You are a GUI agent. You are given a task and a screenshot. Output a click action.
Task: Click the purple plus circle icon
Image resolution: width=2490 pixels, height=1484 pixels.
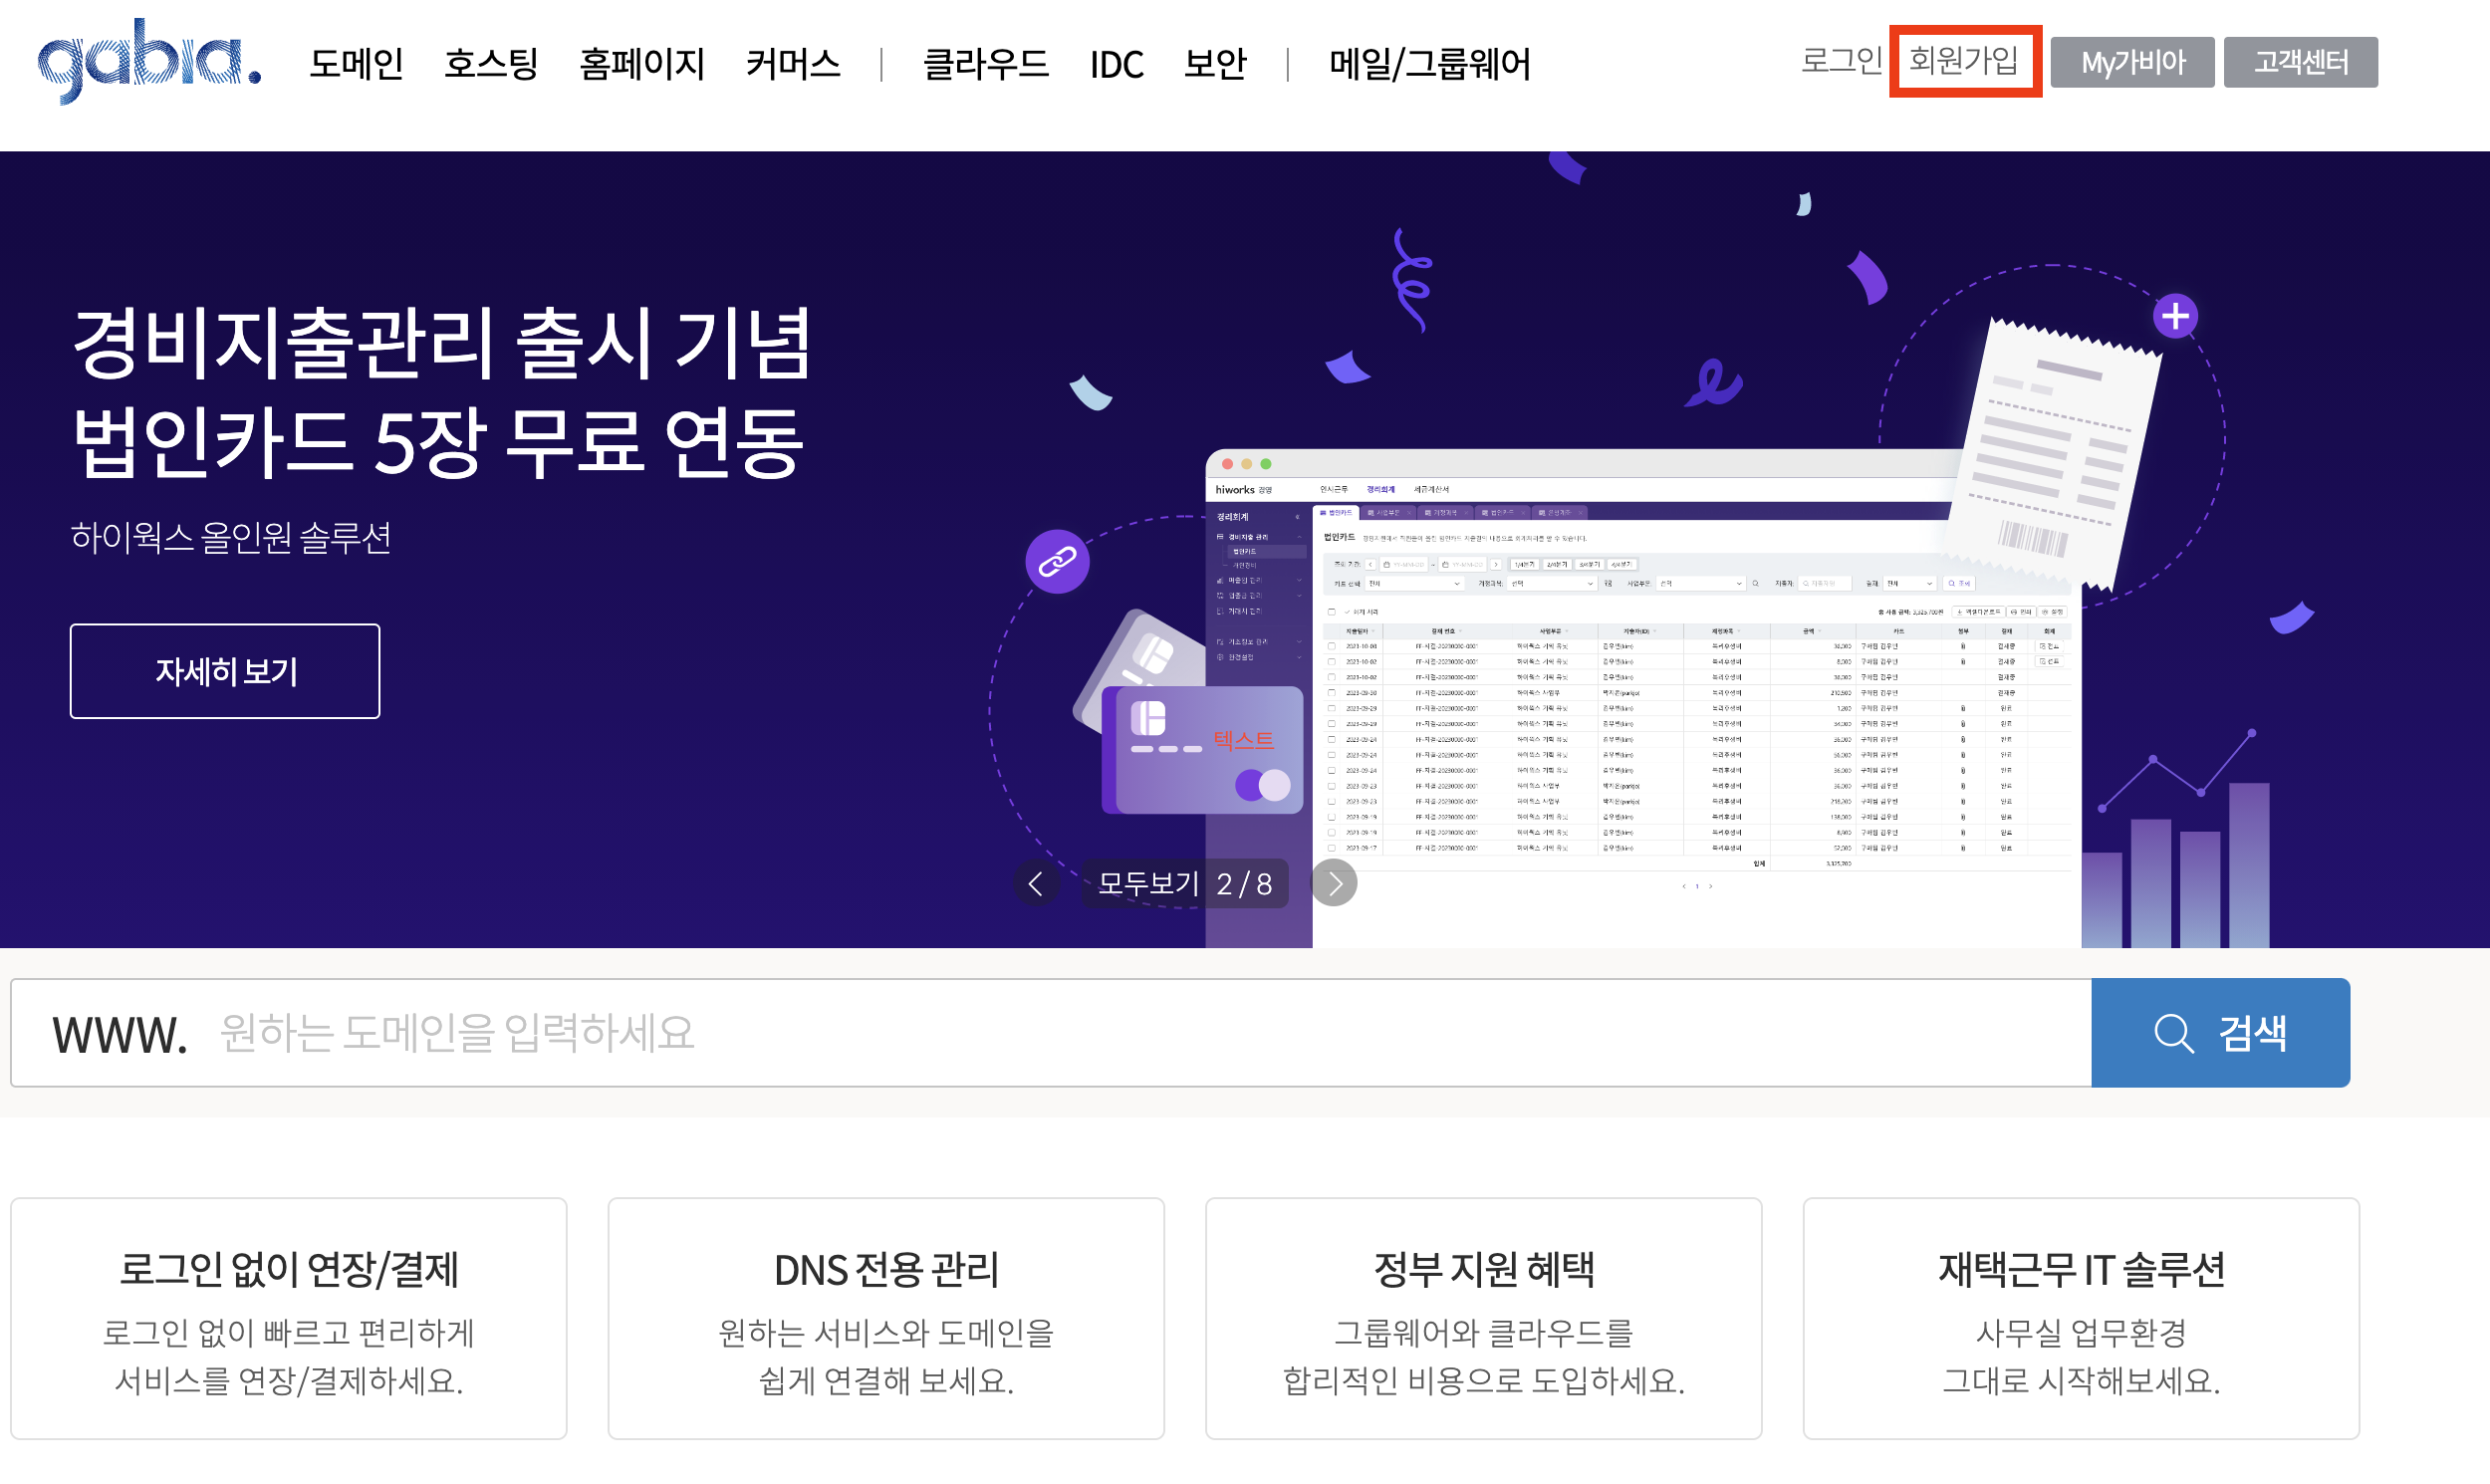(2174, 317)
